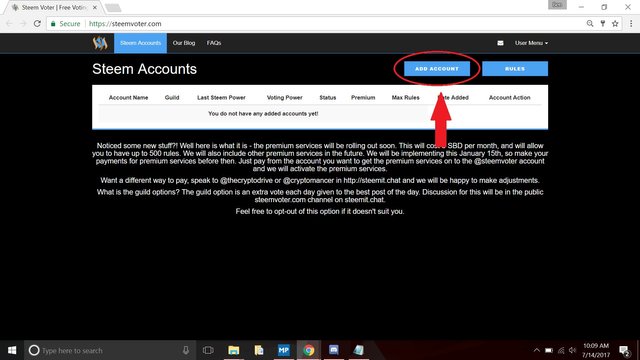Open the MP app on the taskbar
Viewport: 640px width, 360px height.
click(284, 350)
